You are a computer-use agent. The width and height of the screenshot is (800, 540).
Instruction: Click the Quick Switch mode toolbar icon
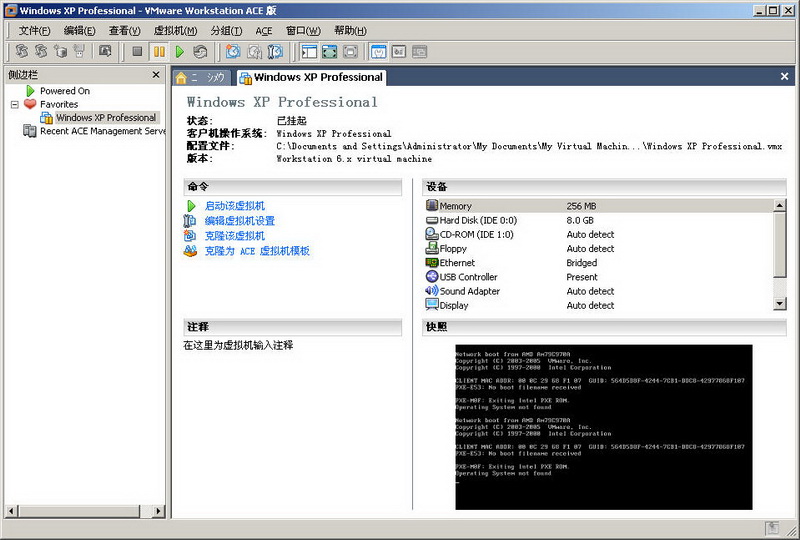(351, 52)
